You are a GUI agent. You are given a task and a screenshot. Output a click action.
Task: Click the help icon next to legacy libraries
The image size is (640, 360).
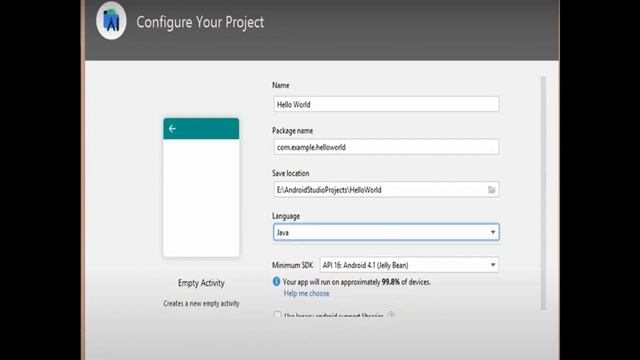pyautogui.click(x=391, y=315)
